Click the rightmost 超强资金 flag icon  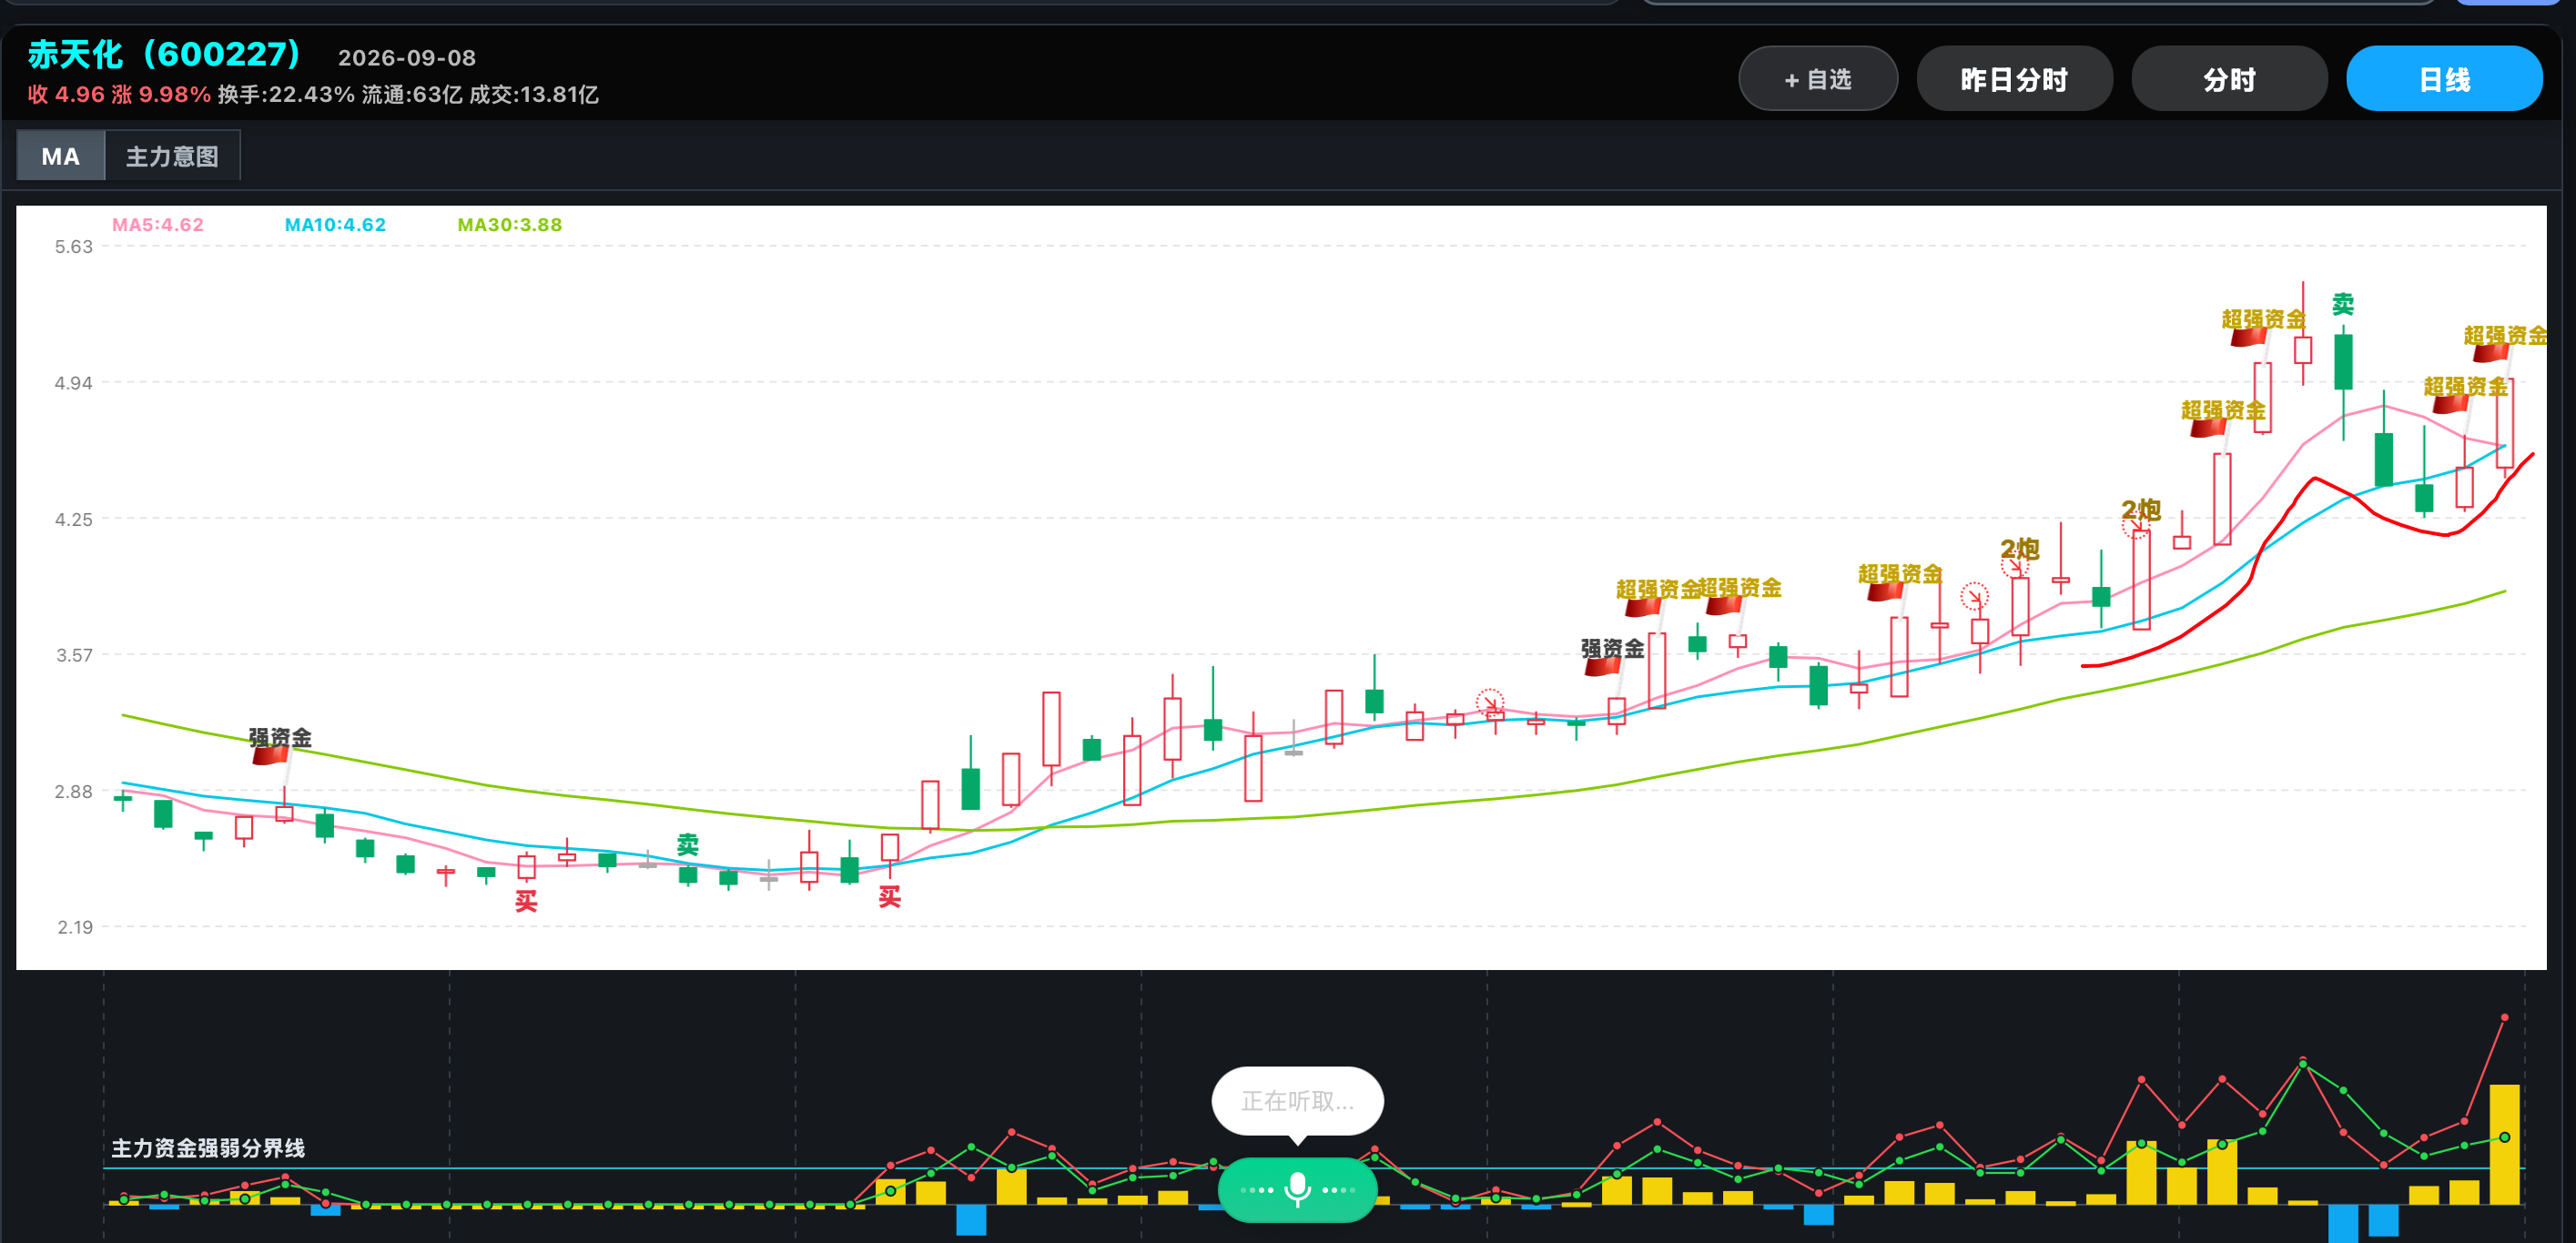(2491, 353)
